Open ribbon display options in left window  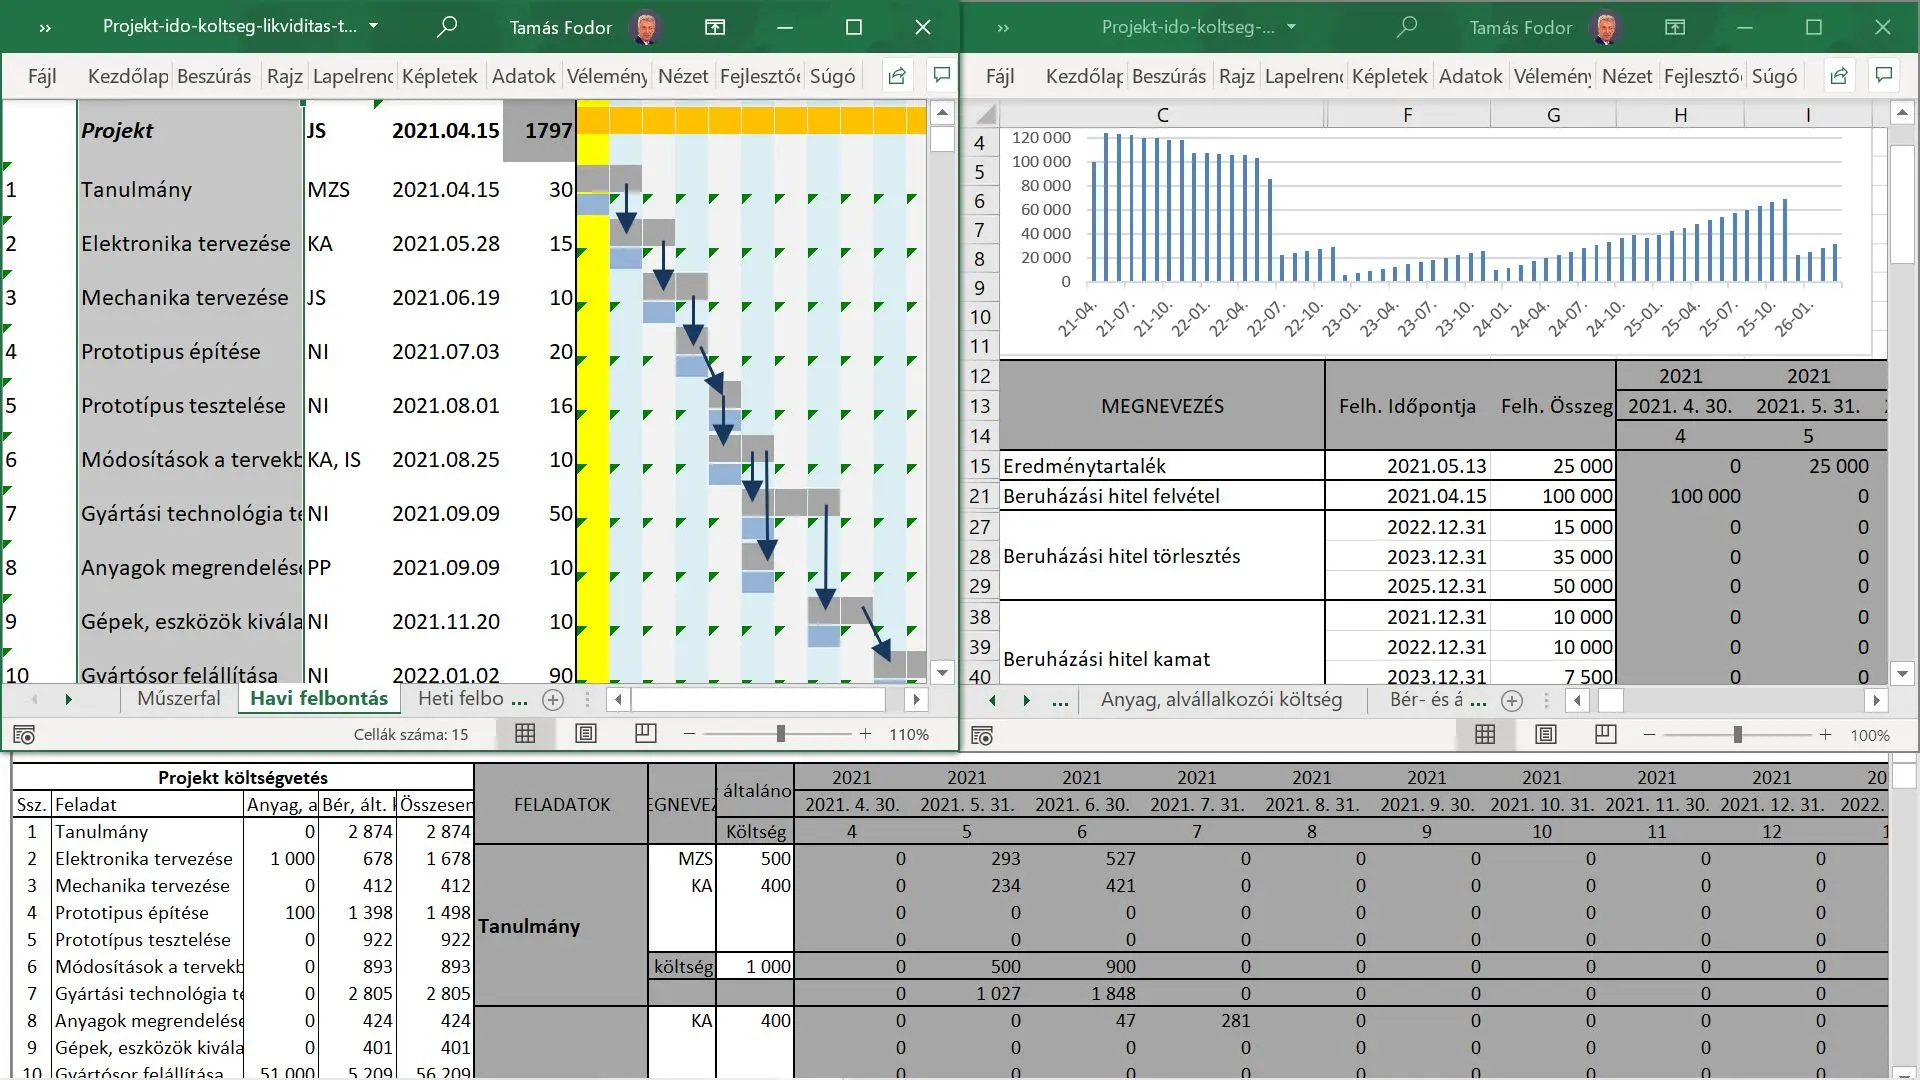point(715,27)
